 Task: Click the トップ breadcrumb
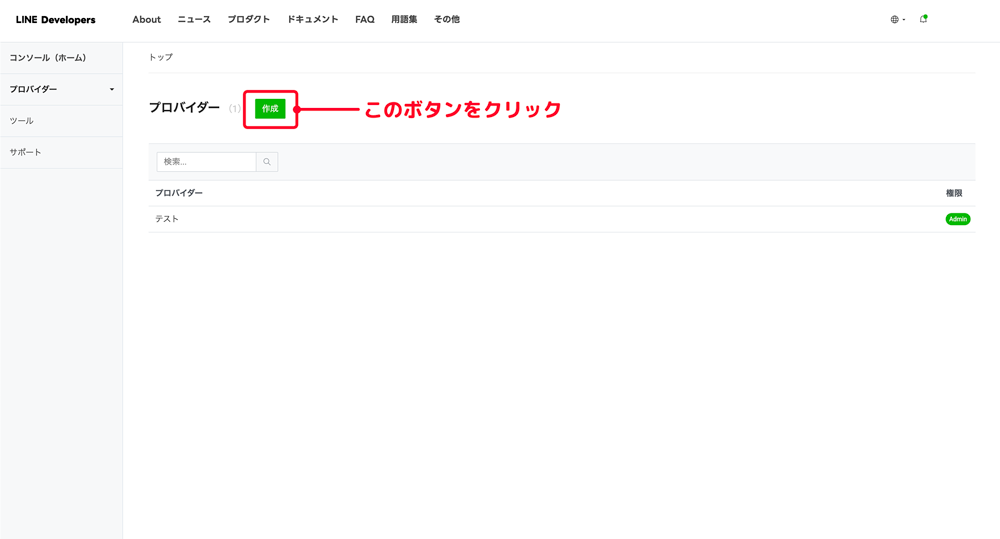161,57
